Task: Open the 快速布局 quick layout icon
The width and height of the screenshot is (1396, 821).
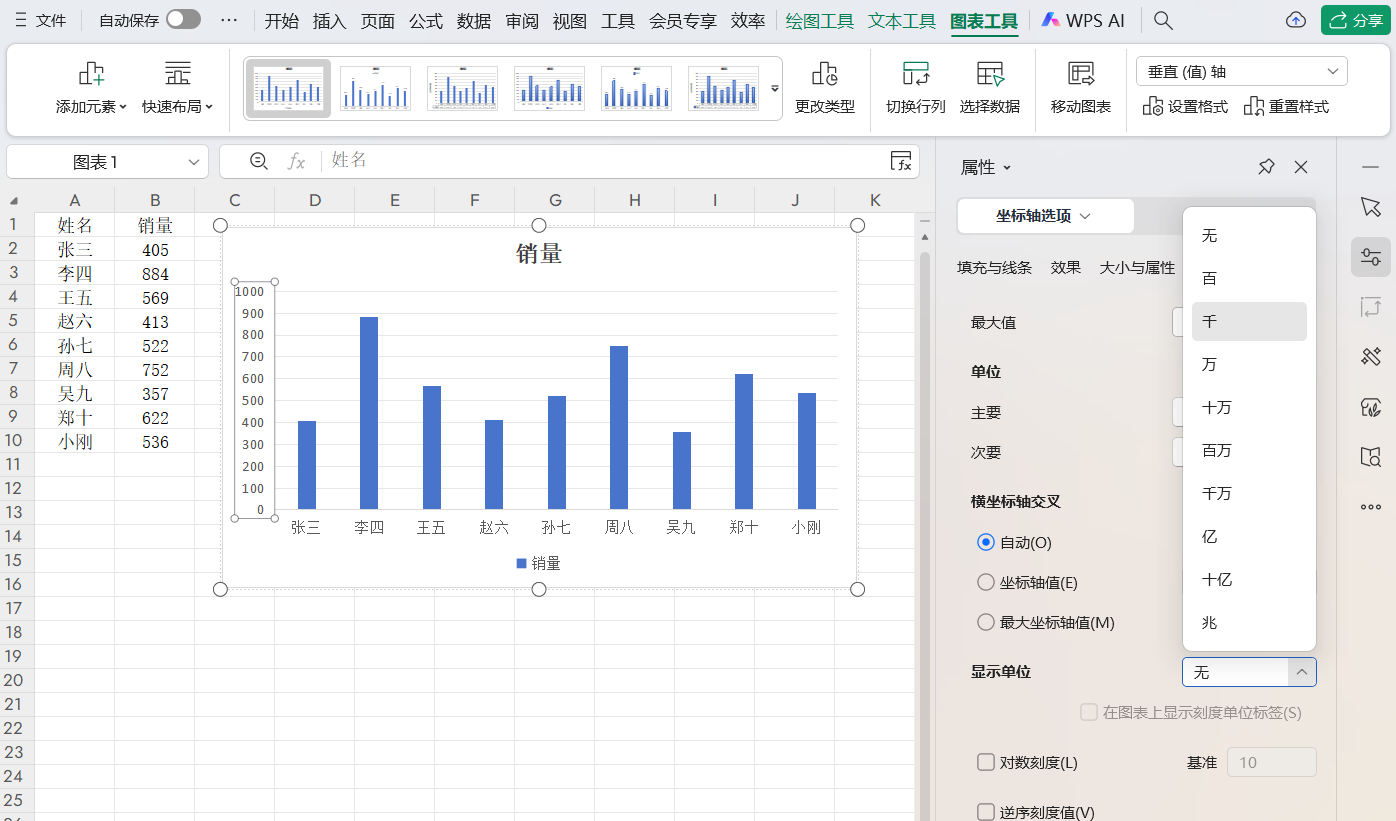Action: coord(177,88)
